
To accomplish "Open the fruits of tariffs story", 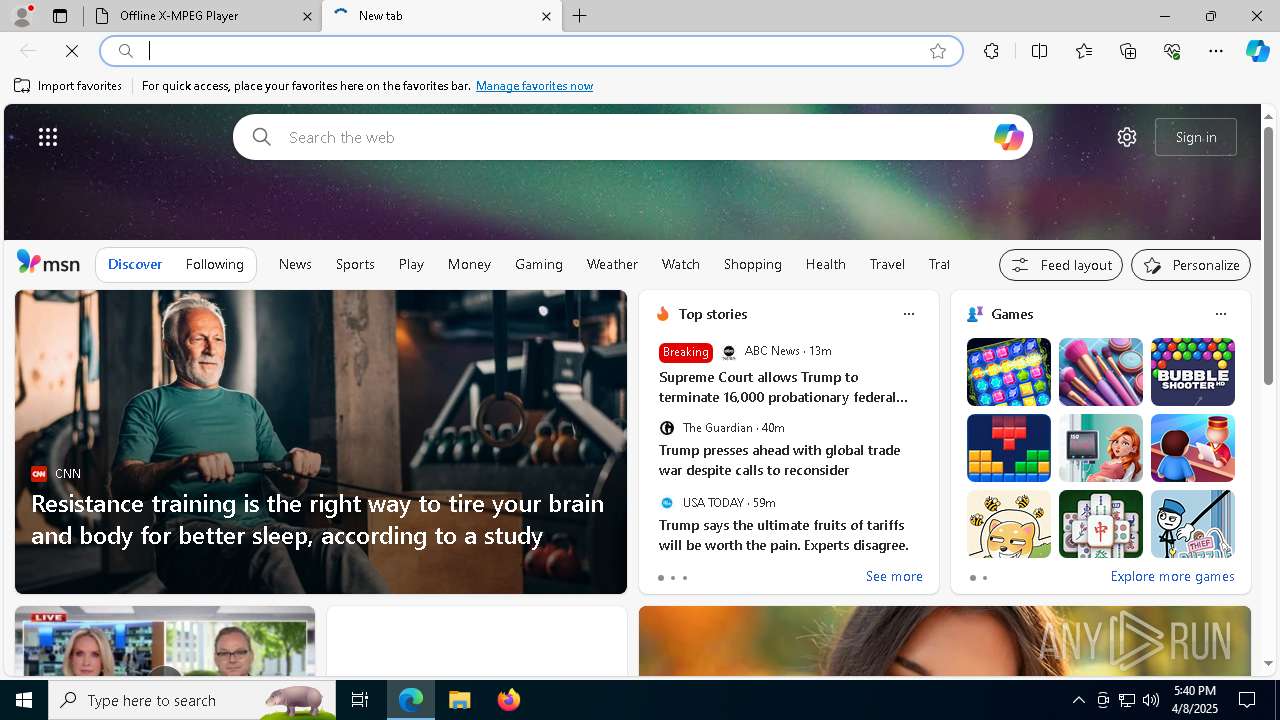I will [784, 535].
